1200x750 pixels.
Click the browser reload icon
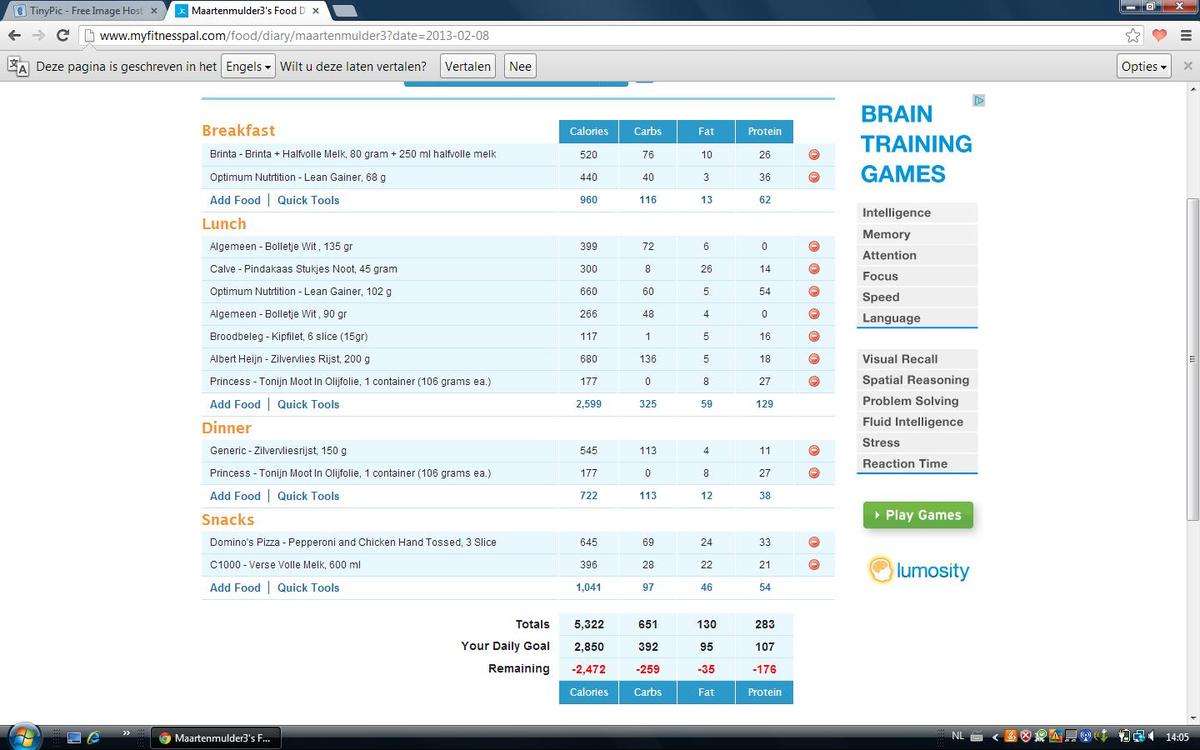coord(63,35)
